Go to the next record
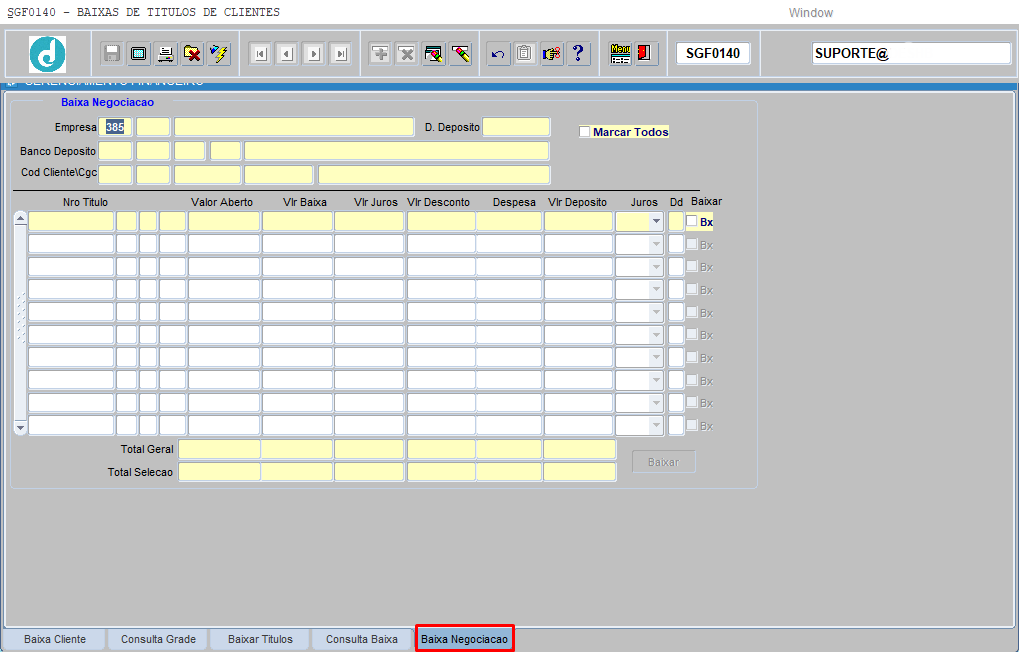The image size is (1019, 652). coord(313,54)
